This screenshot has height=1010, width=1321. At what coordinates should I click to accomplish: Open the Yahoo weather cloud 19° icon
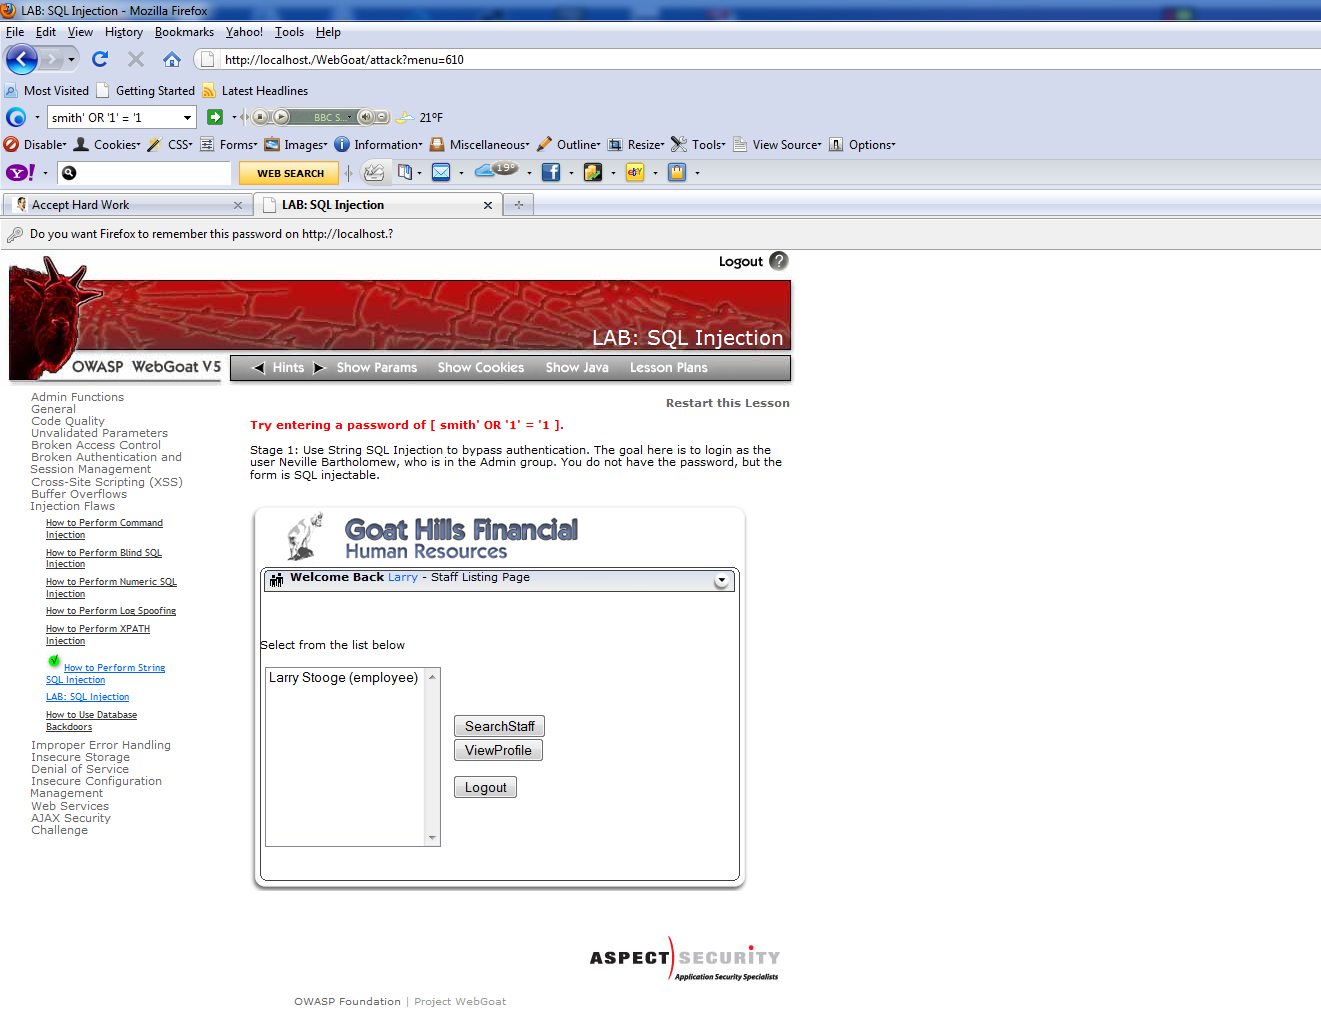click(x=496, y=170)
